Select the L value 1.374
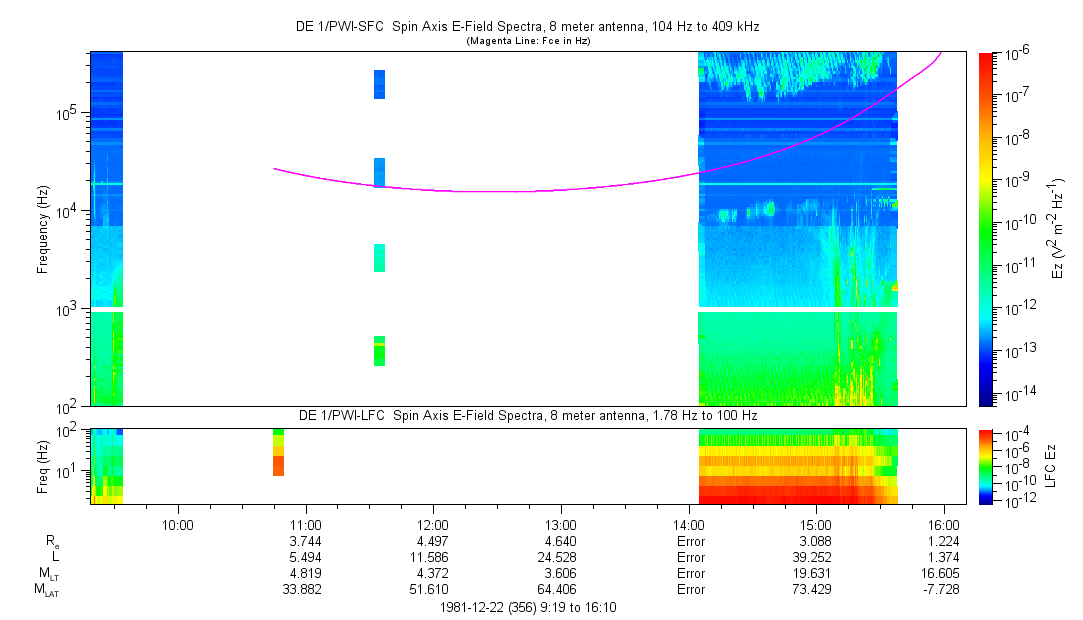 coord(943,557)
